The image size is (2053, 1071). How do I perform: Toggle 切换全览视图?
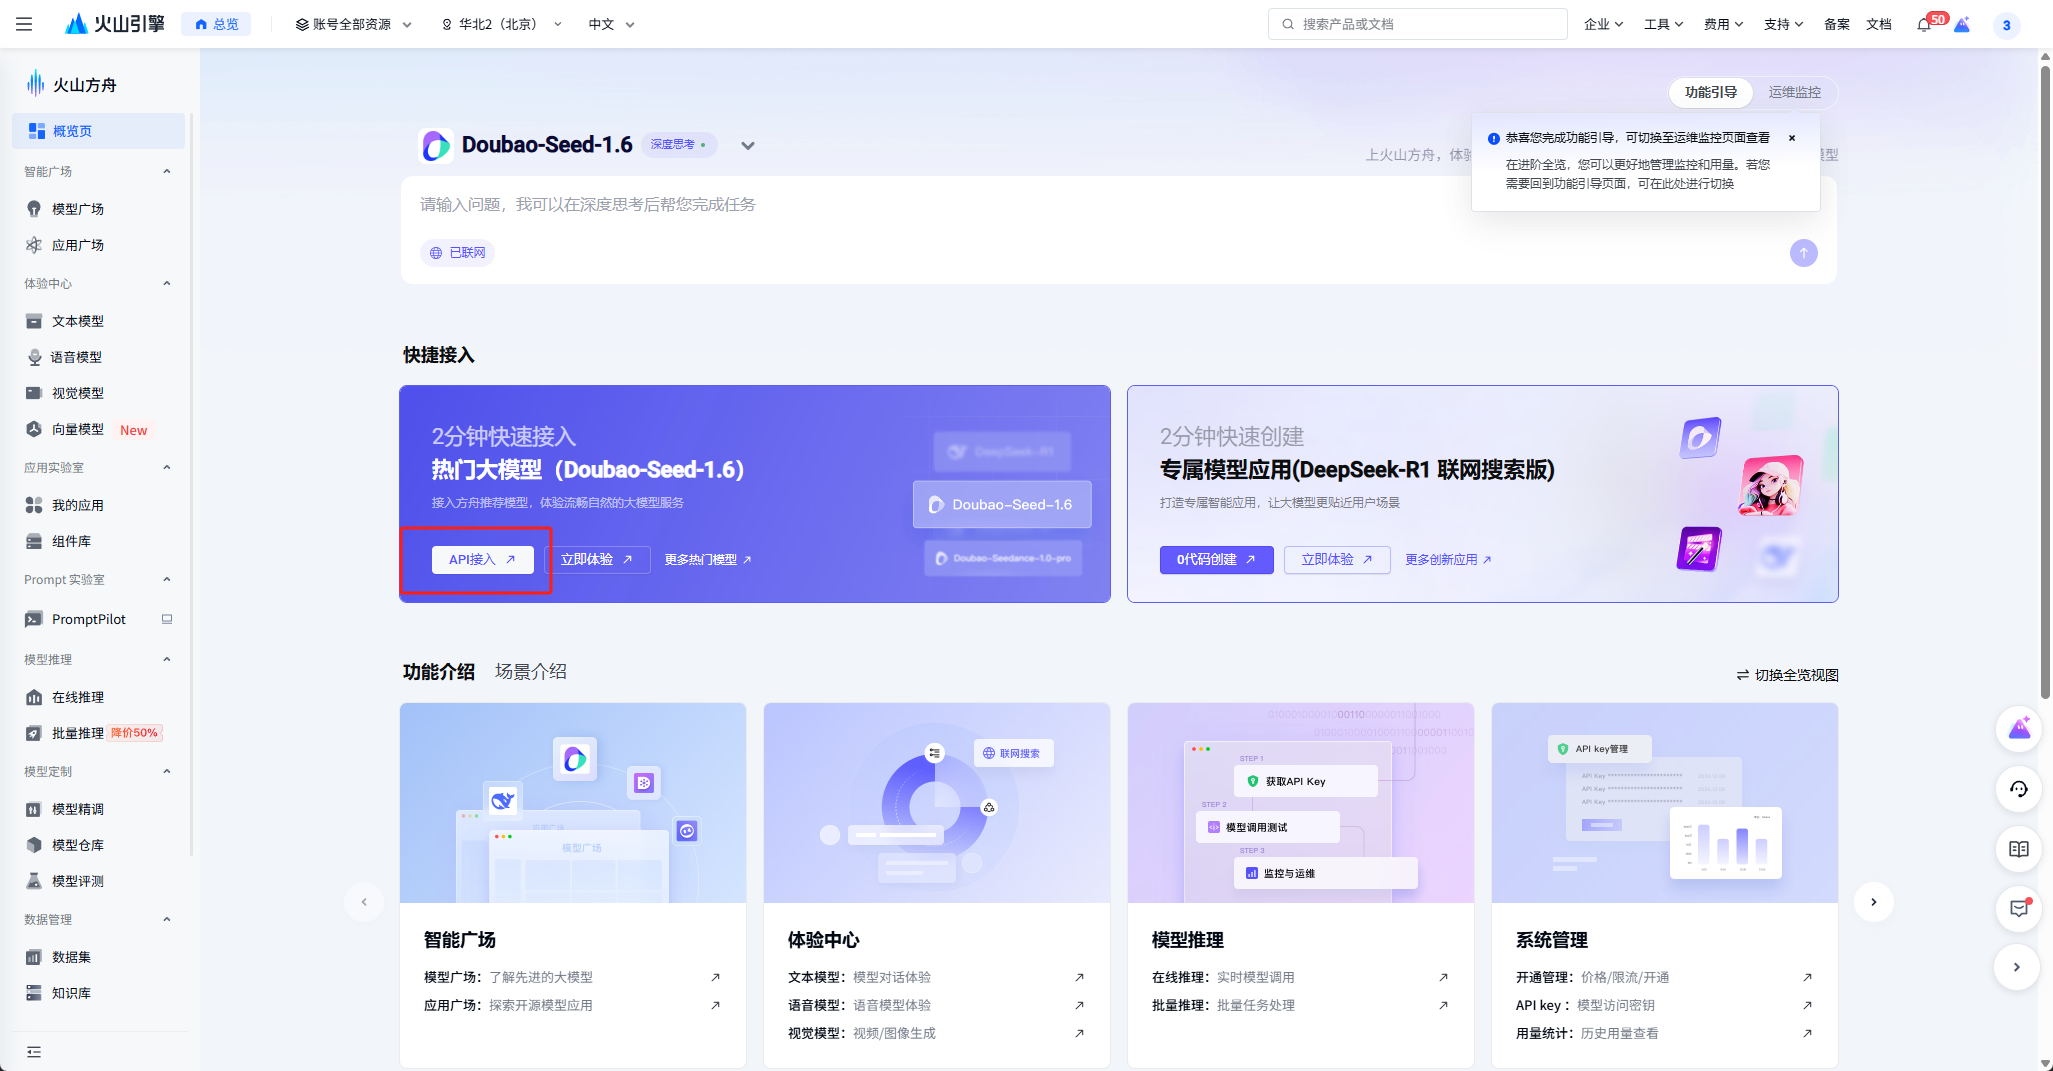(1787, 675)
